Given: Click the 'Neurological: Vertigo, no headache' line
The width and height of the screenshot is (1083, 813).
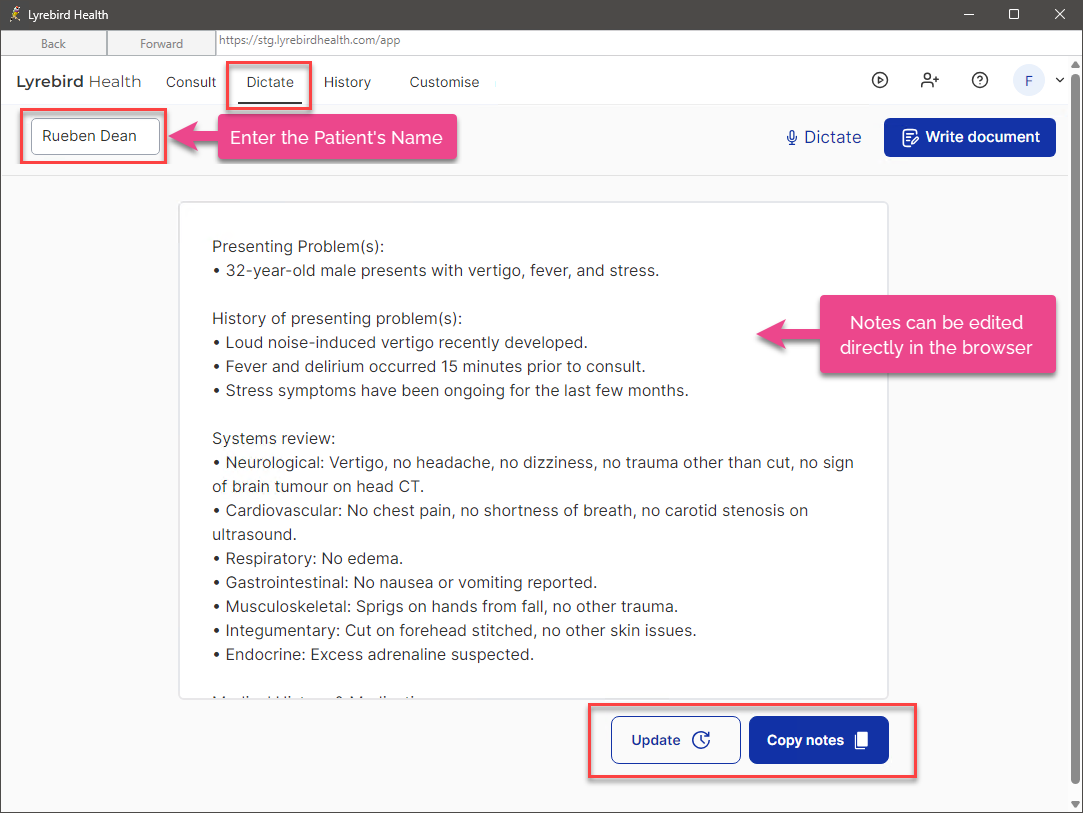Looking at the screenshot, I should tap(533, 475).
